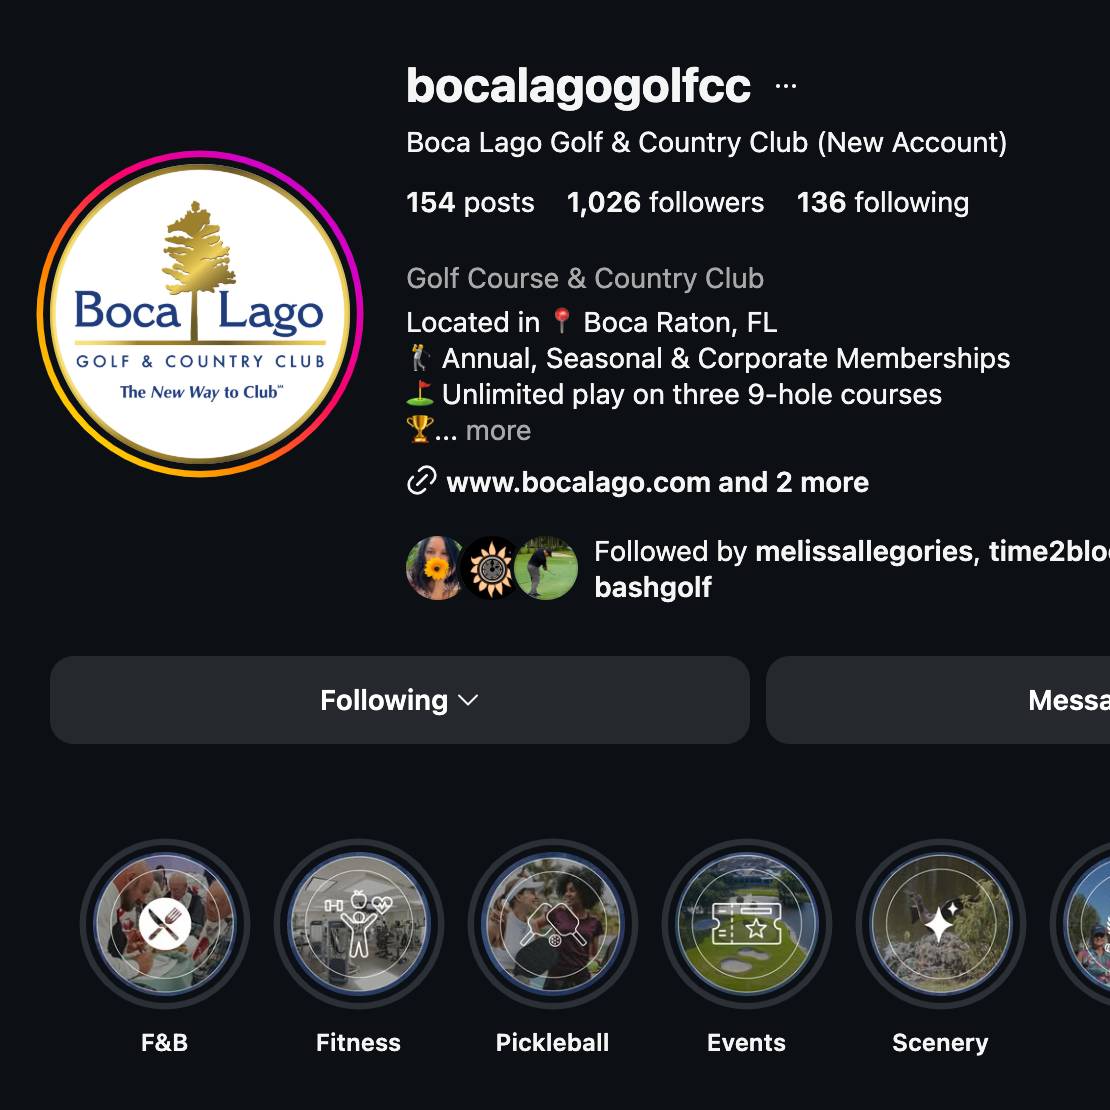View the Pickleball story highlight

pos(553,923)
